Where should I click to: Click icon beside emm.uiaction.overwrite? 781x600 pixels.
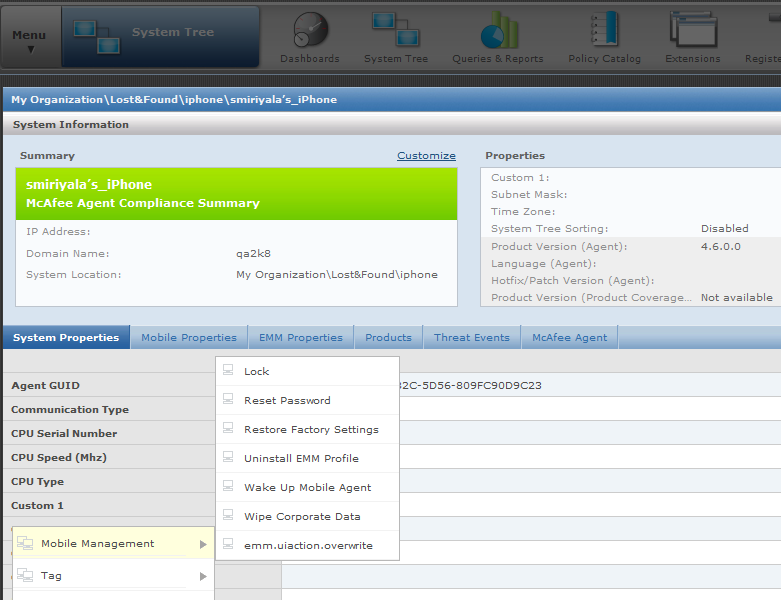(x=228, y=544)
